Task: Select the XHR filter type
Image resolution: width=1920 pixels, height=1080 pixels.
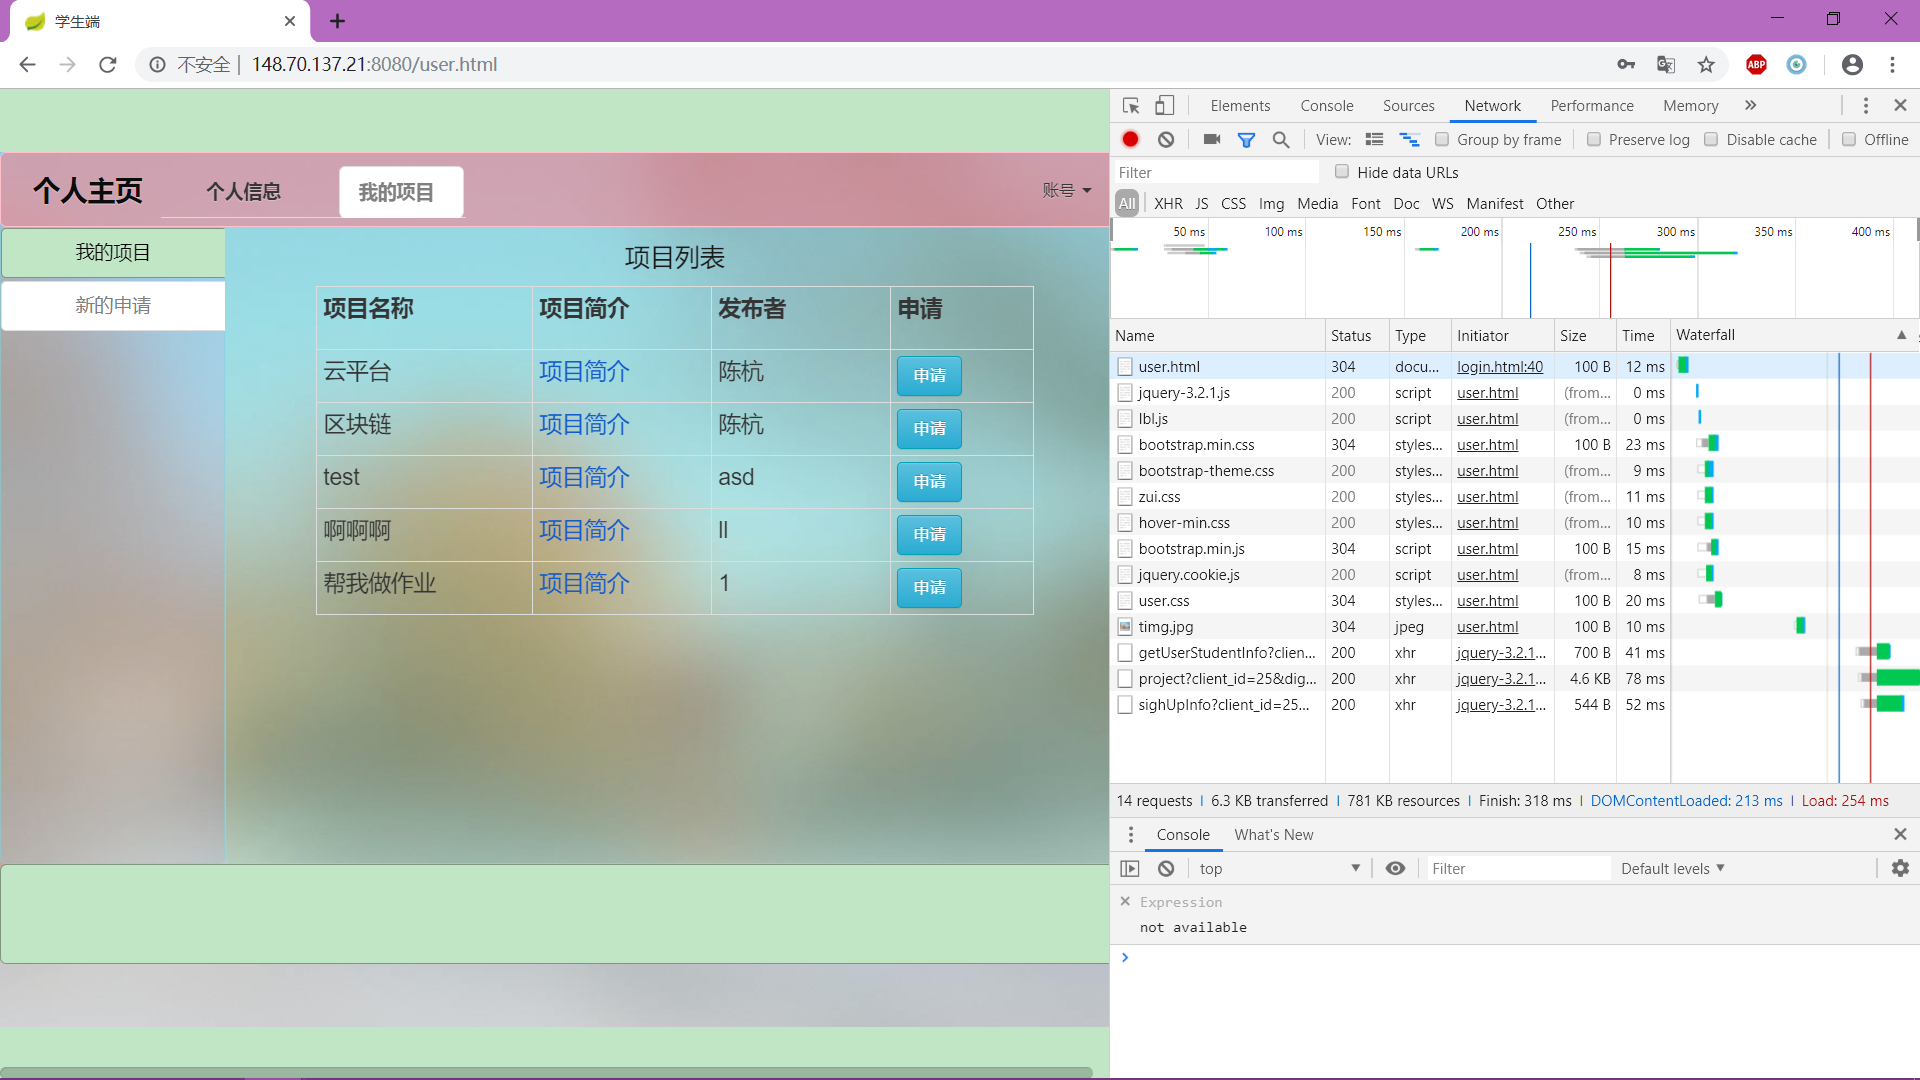Action: 1168,204
